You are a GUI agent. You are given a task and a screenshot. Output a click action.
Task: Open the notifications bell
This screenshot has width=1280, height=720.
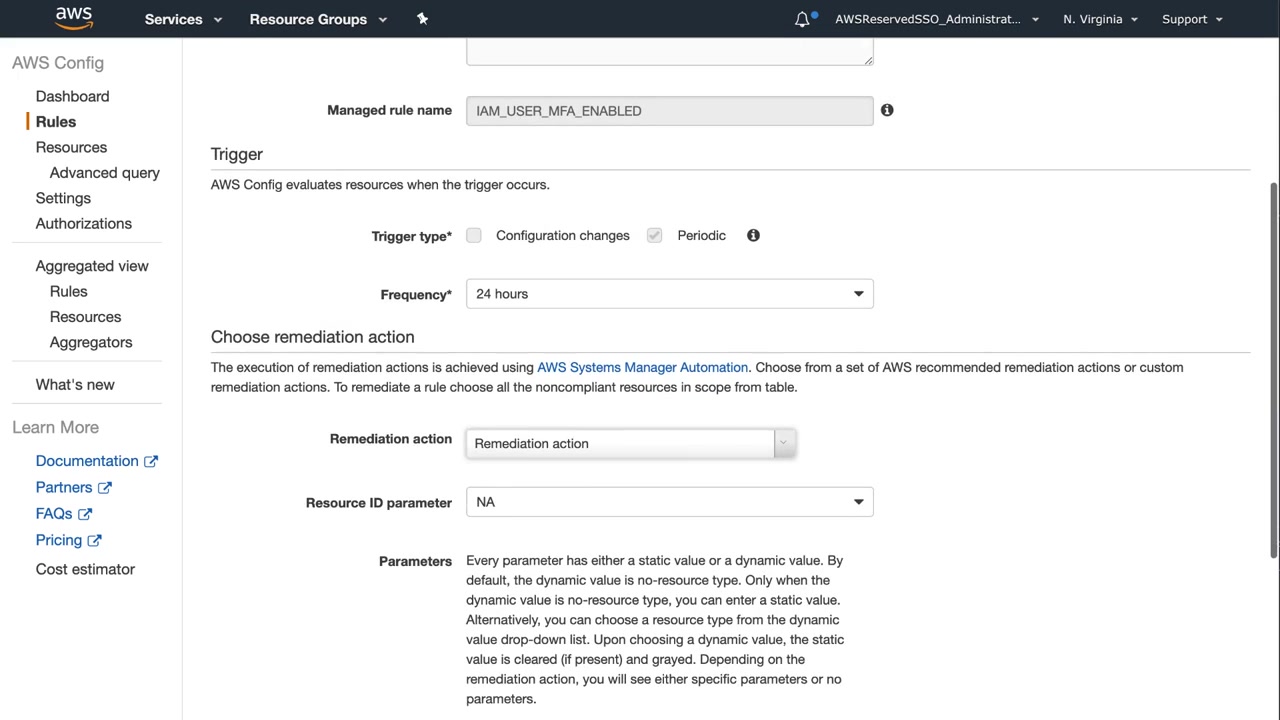point(802,19)
